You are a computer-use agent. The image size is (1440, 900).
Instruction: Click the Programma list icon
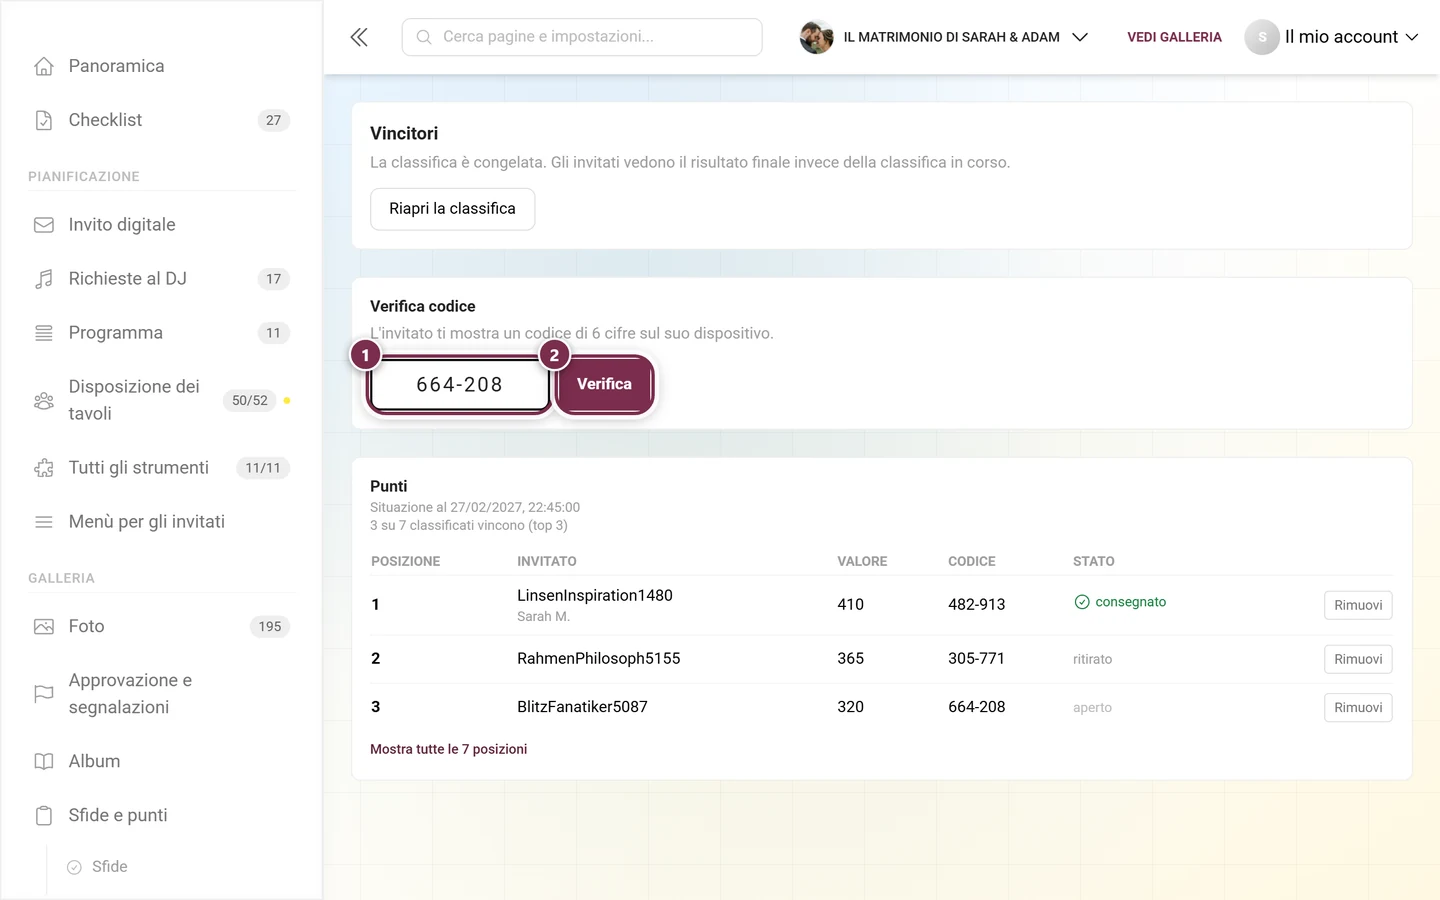click(44, 333)
